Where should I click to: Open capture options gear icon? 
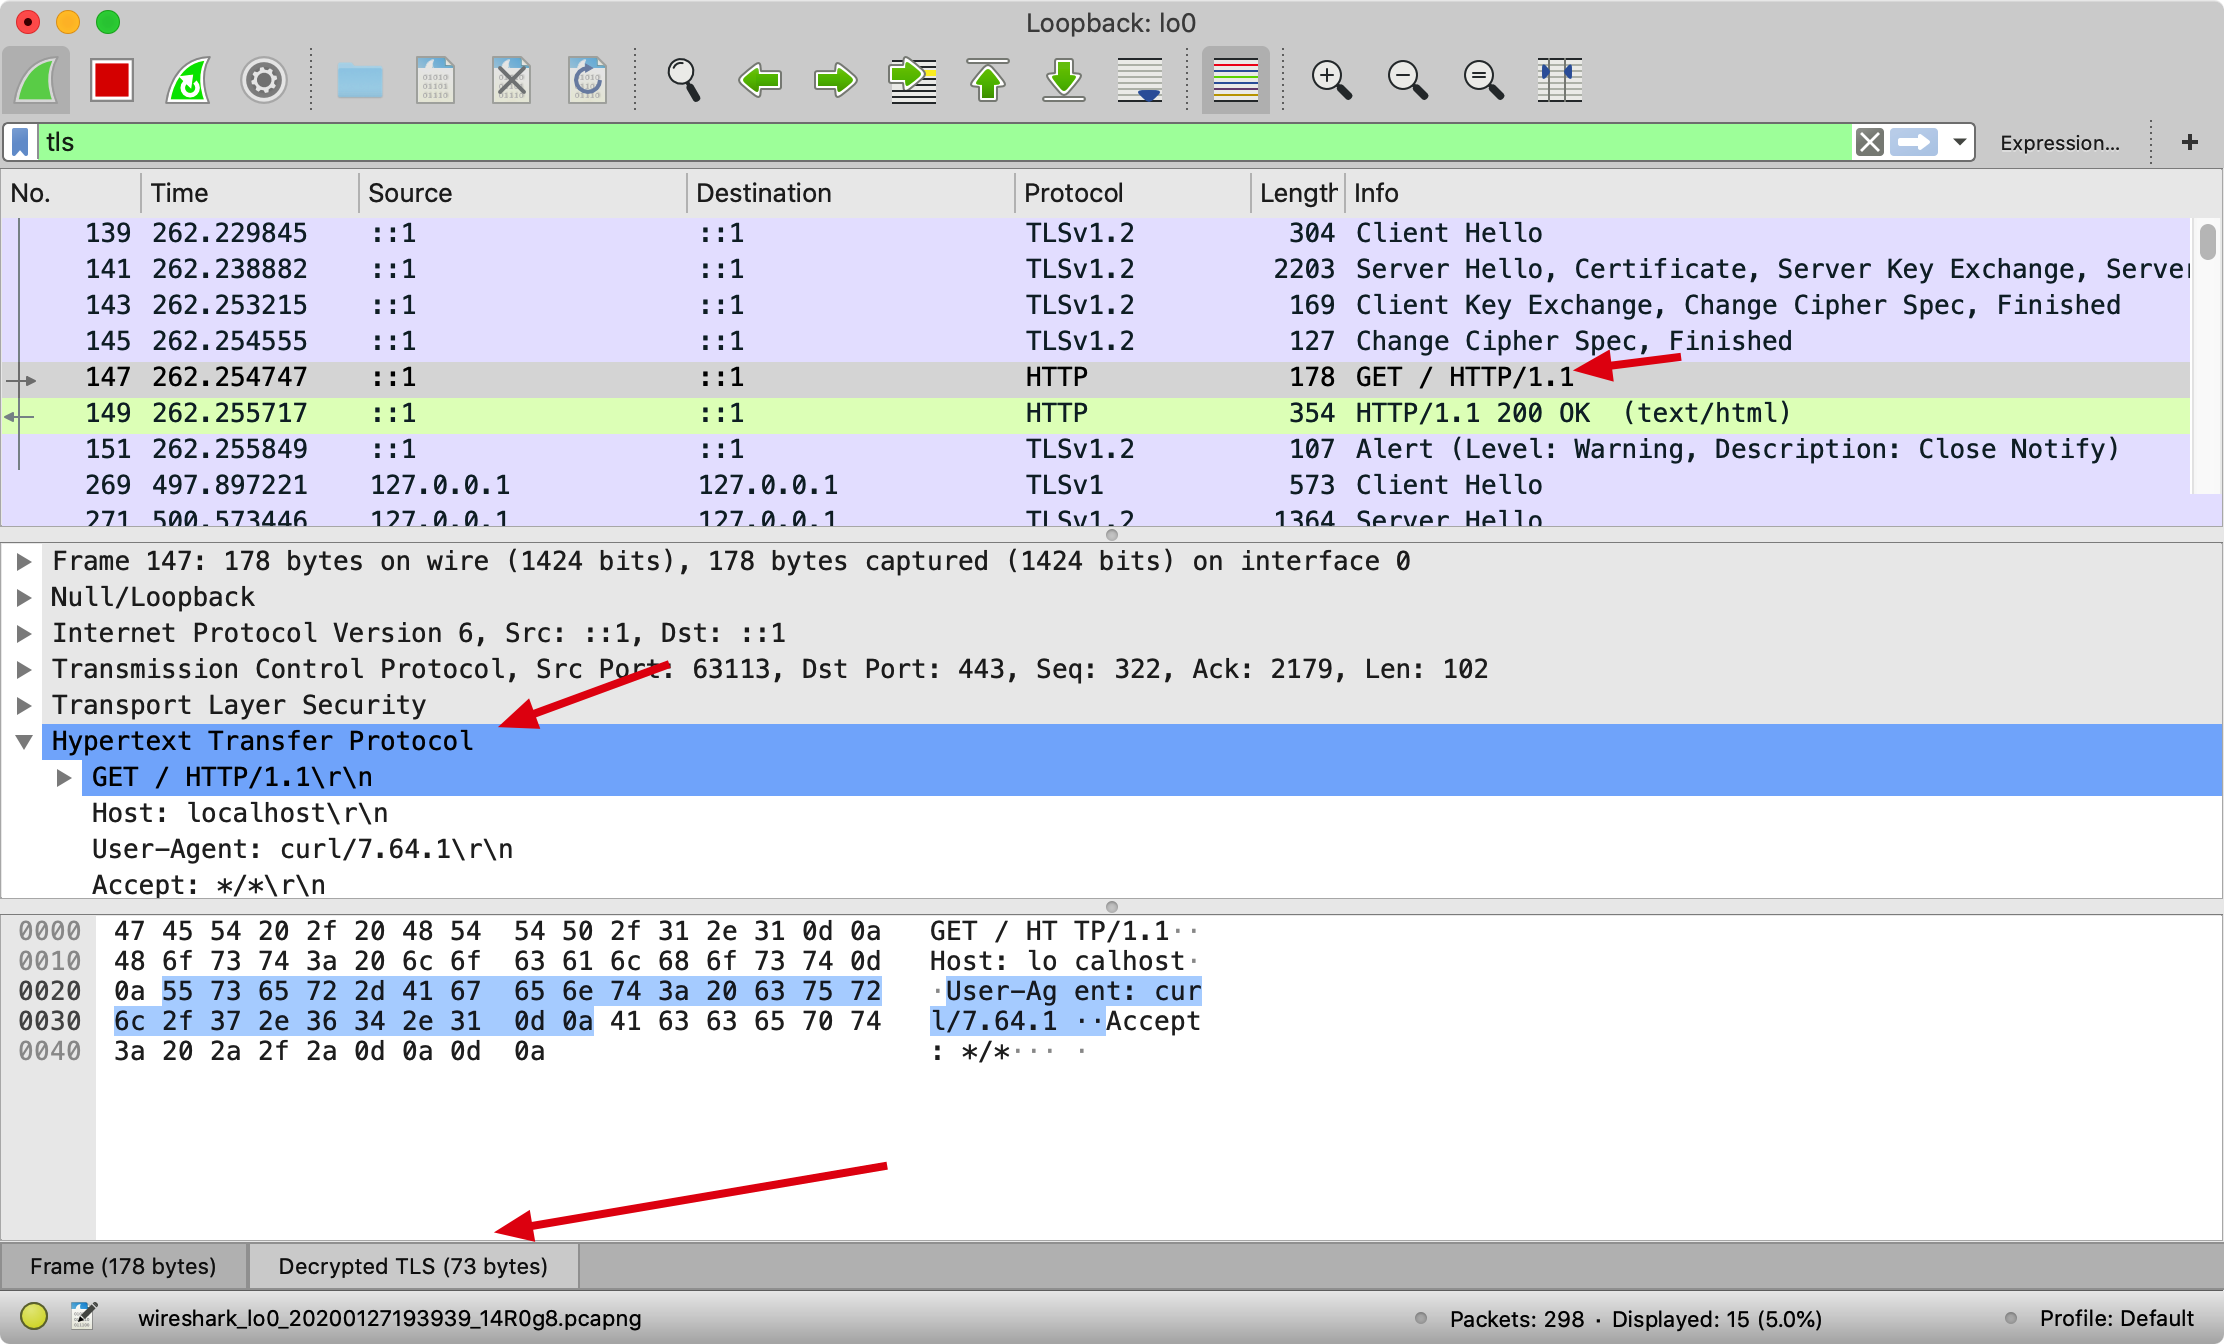(264, 80)
